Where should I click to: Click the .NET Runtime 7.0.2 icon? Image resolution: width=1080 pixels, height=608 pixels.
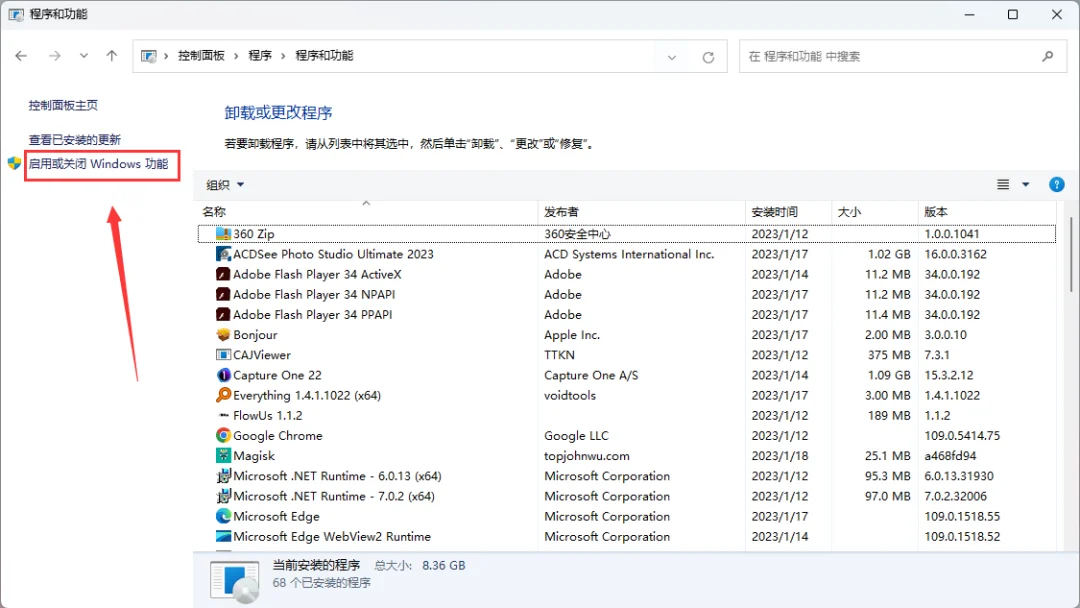223,496
